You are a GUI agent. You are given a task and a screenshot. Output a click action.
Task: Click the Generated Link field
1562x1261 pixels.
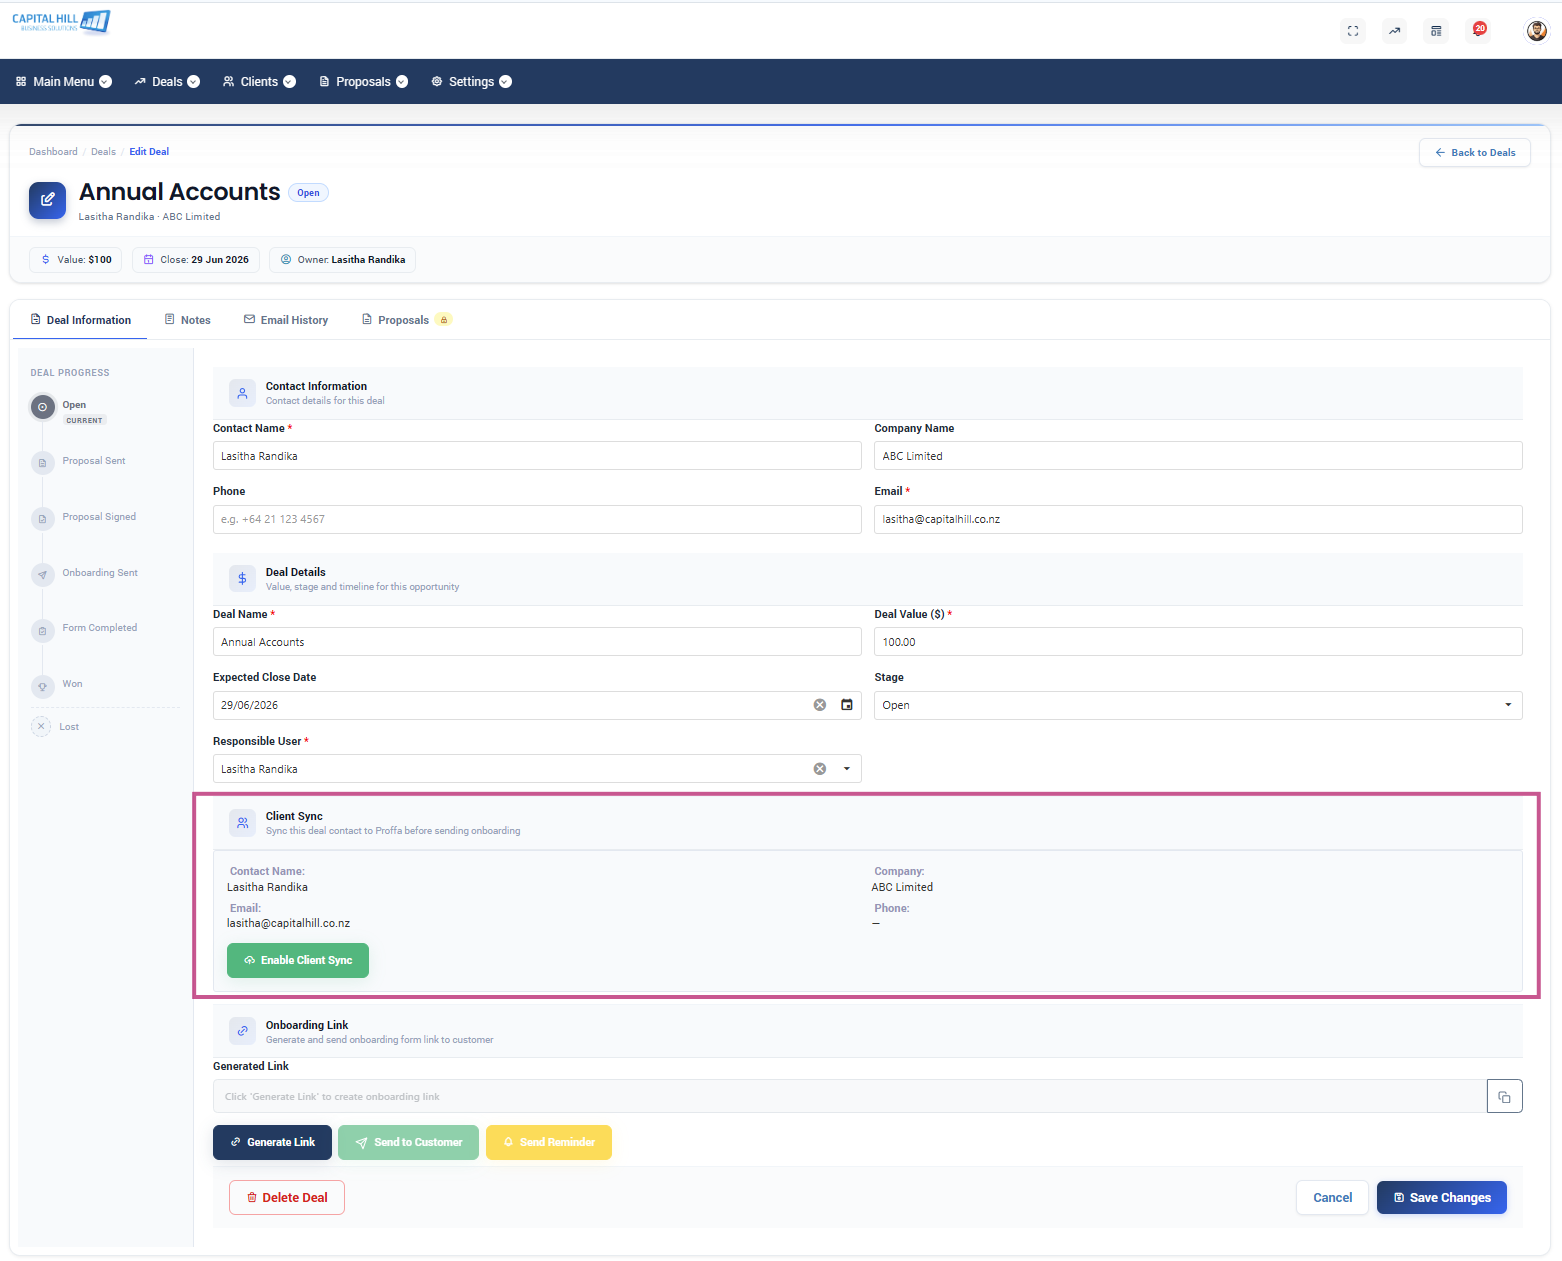850,1096
